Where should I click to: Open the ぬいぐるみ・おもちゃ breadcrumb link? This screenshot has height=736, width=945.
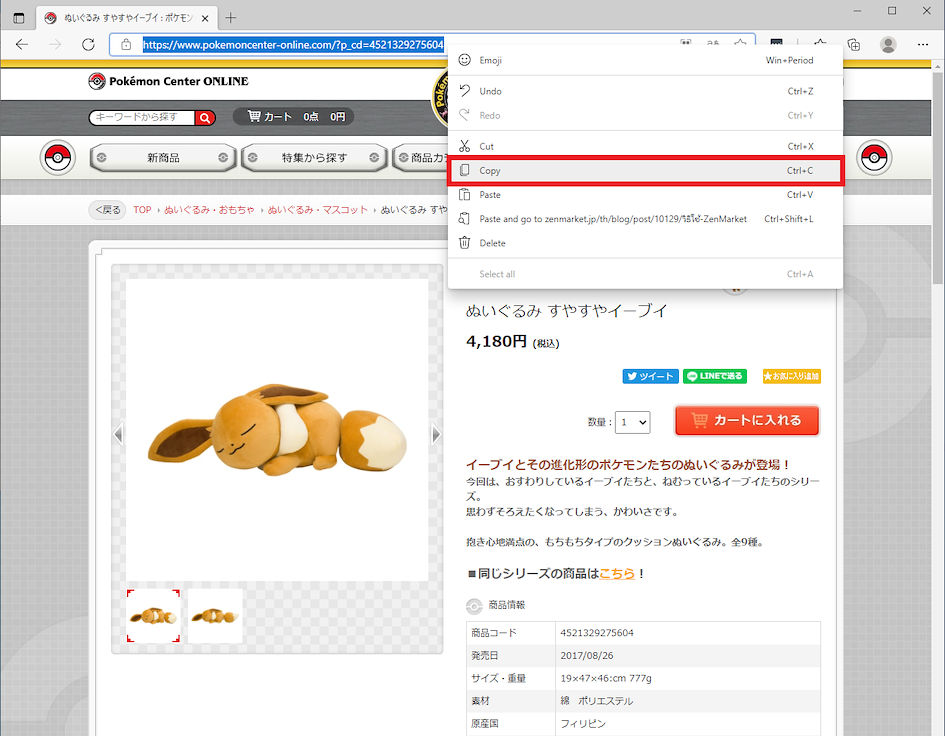209,210
